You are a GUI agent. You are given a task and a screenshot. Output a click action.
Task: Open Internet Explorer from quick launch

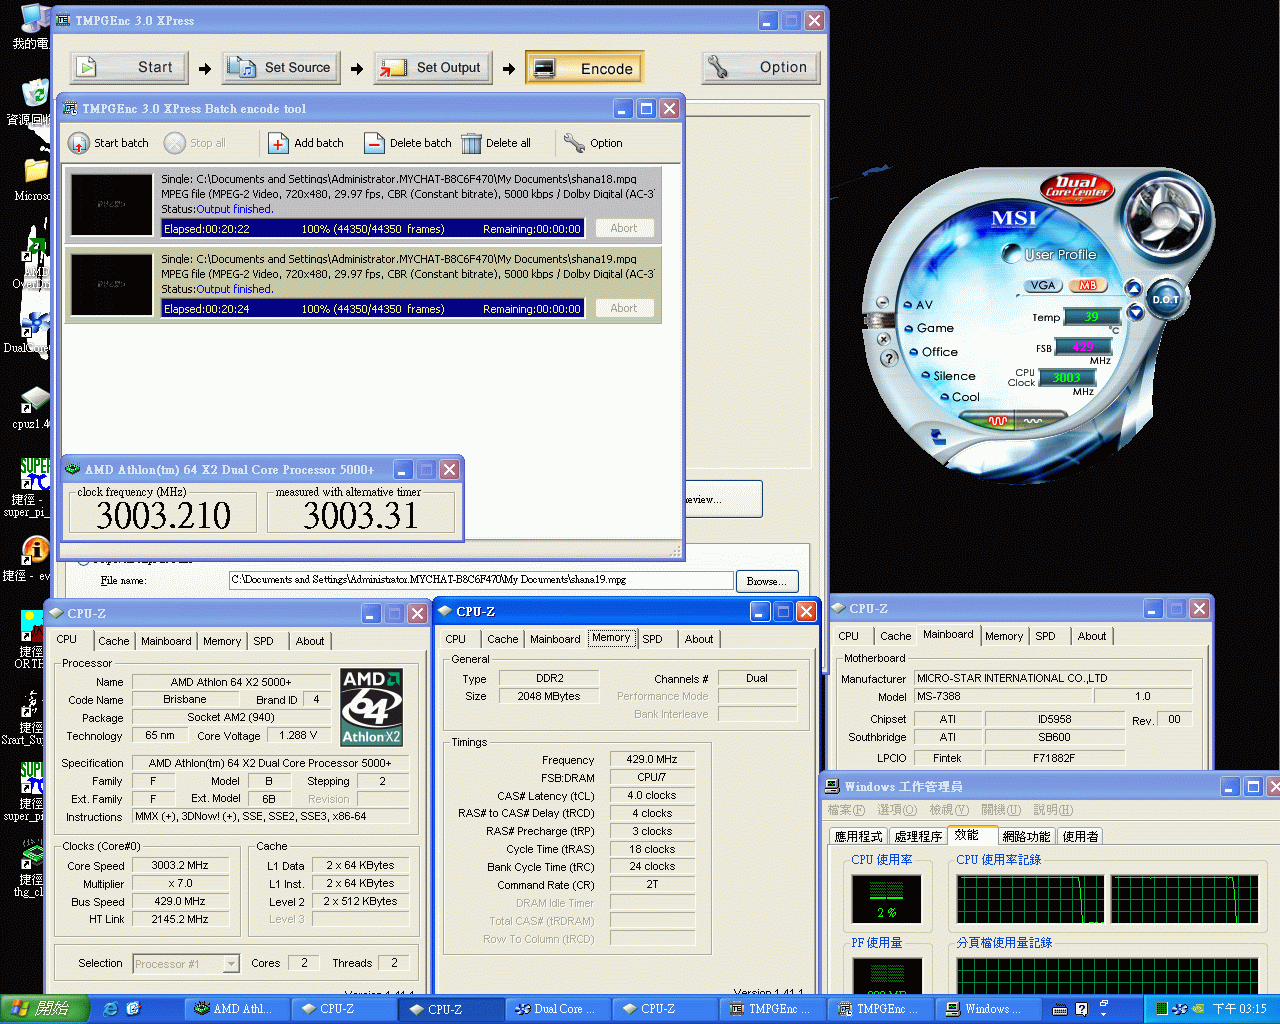pos(110,1009)
